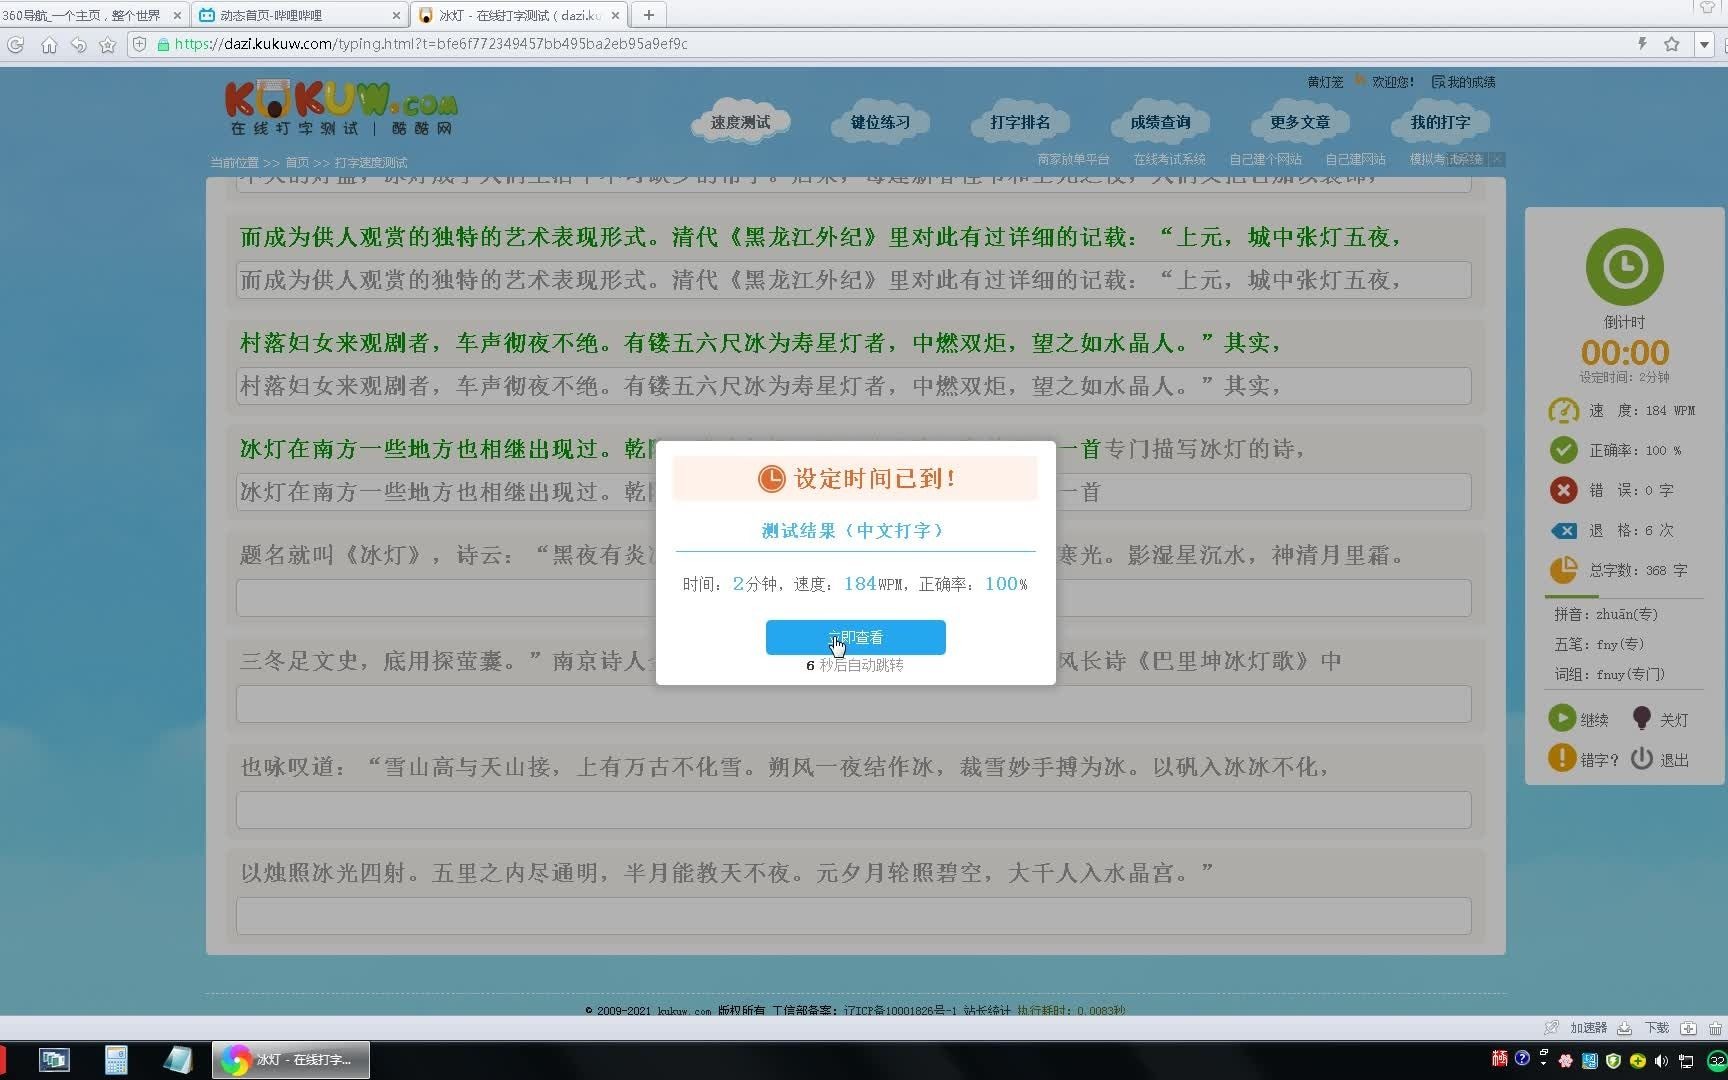Click the blue question mark tray icon

(x=1522, y=1058)
